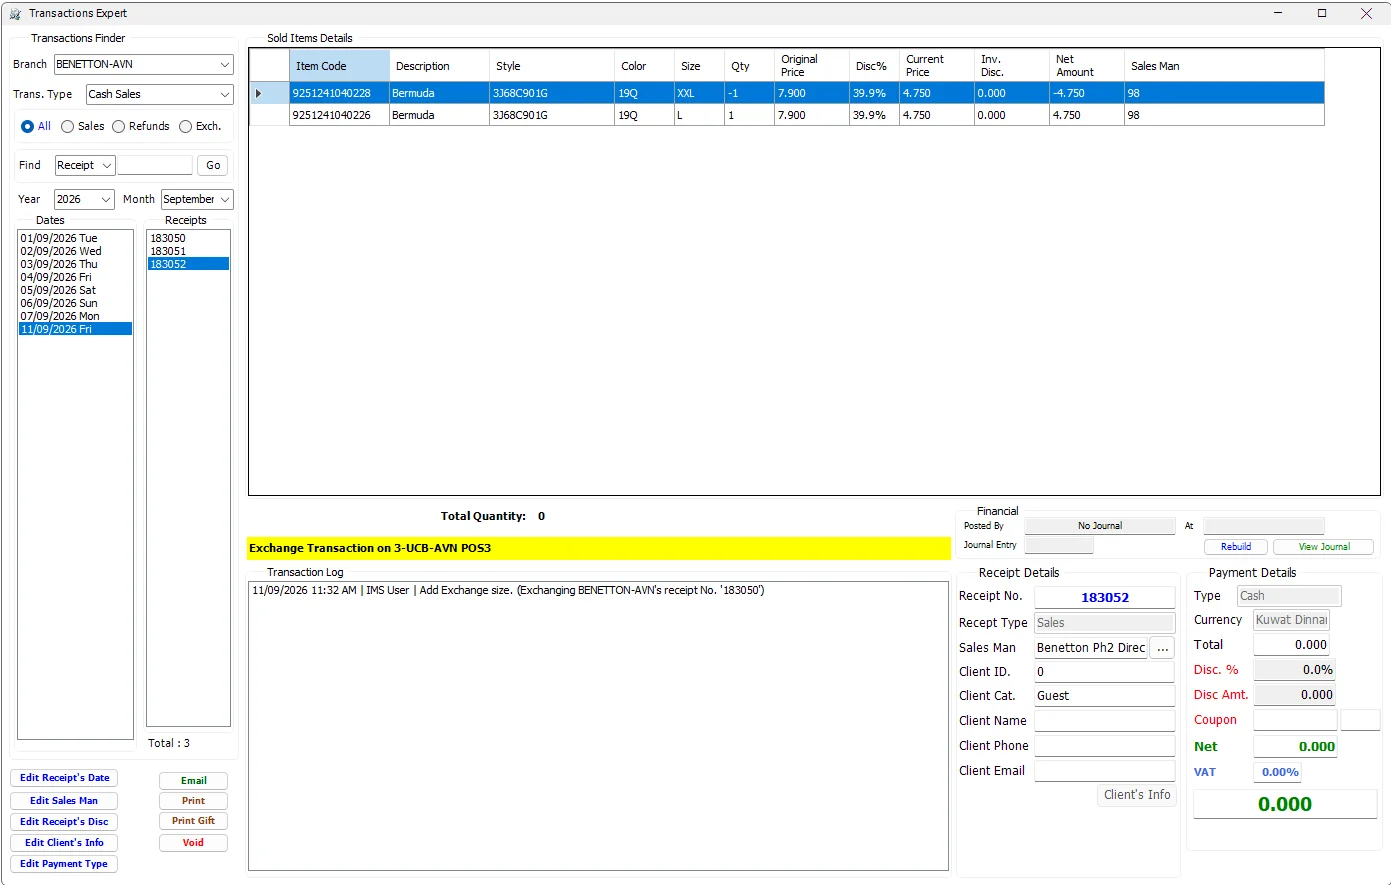
Task: Click the Receipt No. field showing 183052
Action: (1104, 597)
